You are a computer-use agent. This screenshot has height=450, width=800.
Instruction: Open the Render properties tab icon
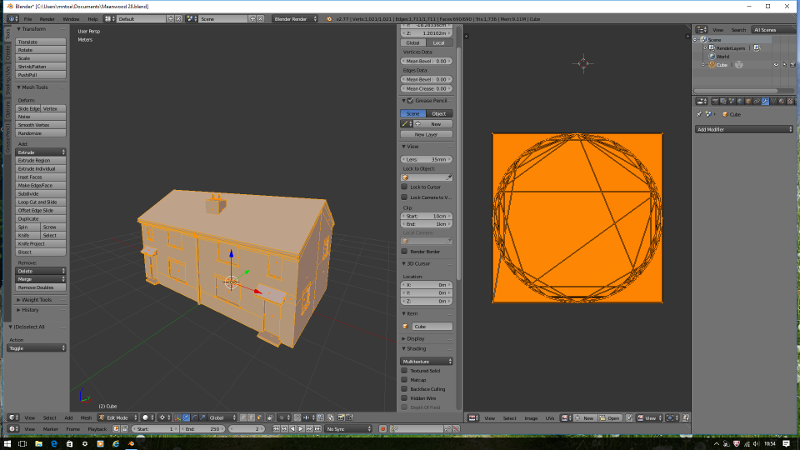point(715,101)
